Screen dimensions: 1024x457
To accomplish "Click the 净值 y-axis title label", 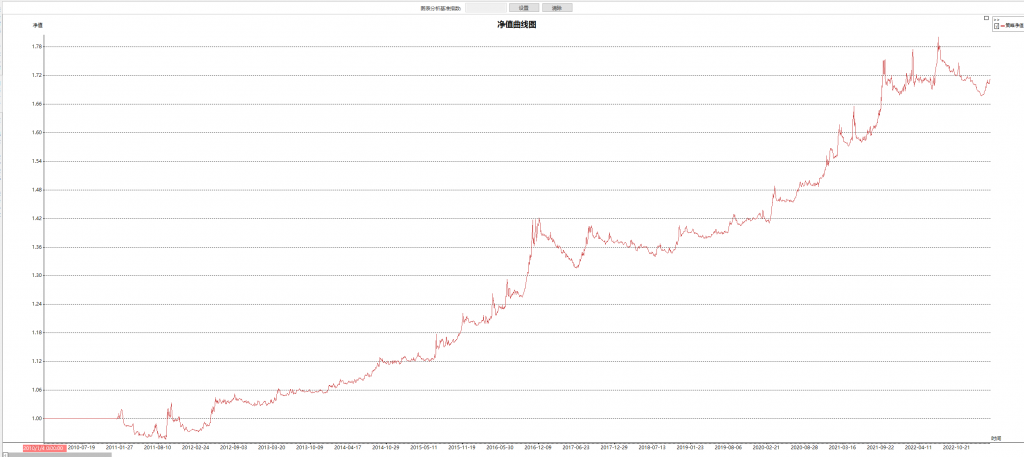I will (38, 24).
